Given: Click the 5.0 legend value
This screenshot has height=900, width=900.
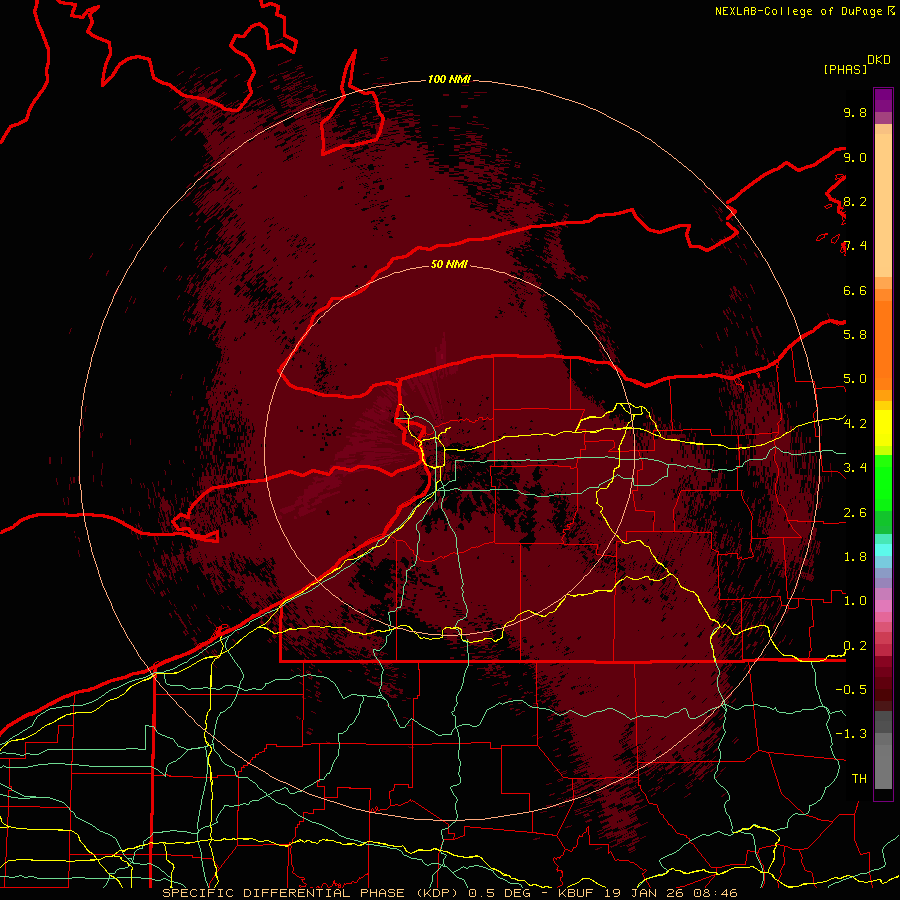Looking at the screenshot, I should [x=855, y=379].
